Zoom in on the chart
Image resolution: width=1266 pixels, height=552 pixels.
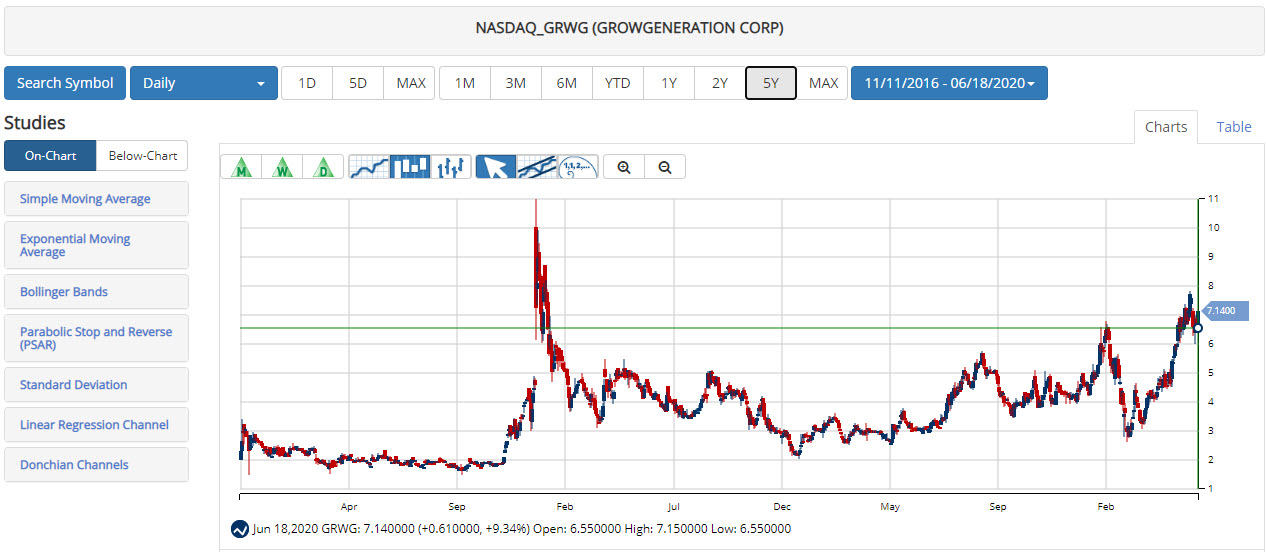click(624, 167)
